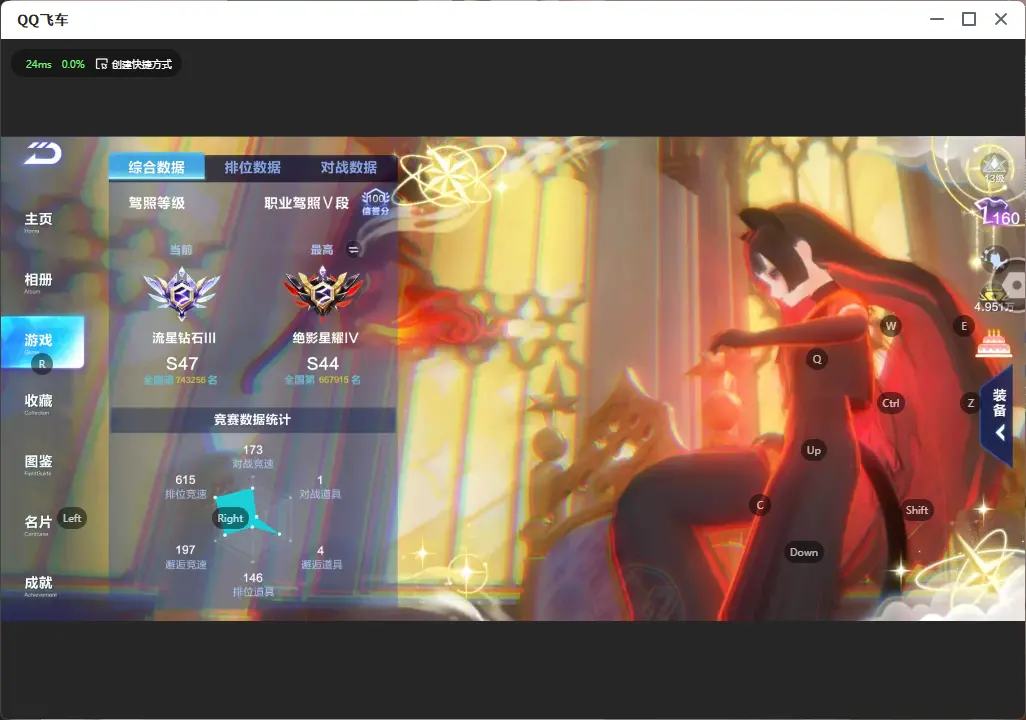Viewport: 1026px width, 720px height.
Task: Open the 100 信誉分 credit score badge
Action: click(376, 202)
